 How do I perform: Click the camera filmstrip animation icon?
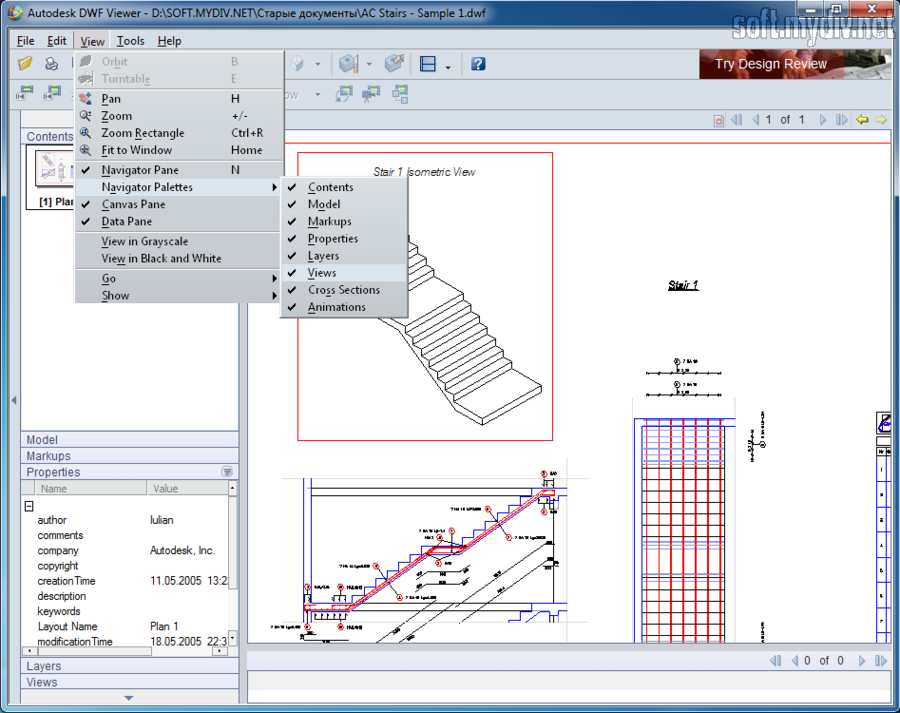[371, 94]
